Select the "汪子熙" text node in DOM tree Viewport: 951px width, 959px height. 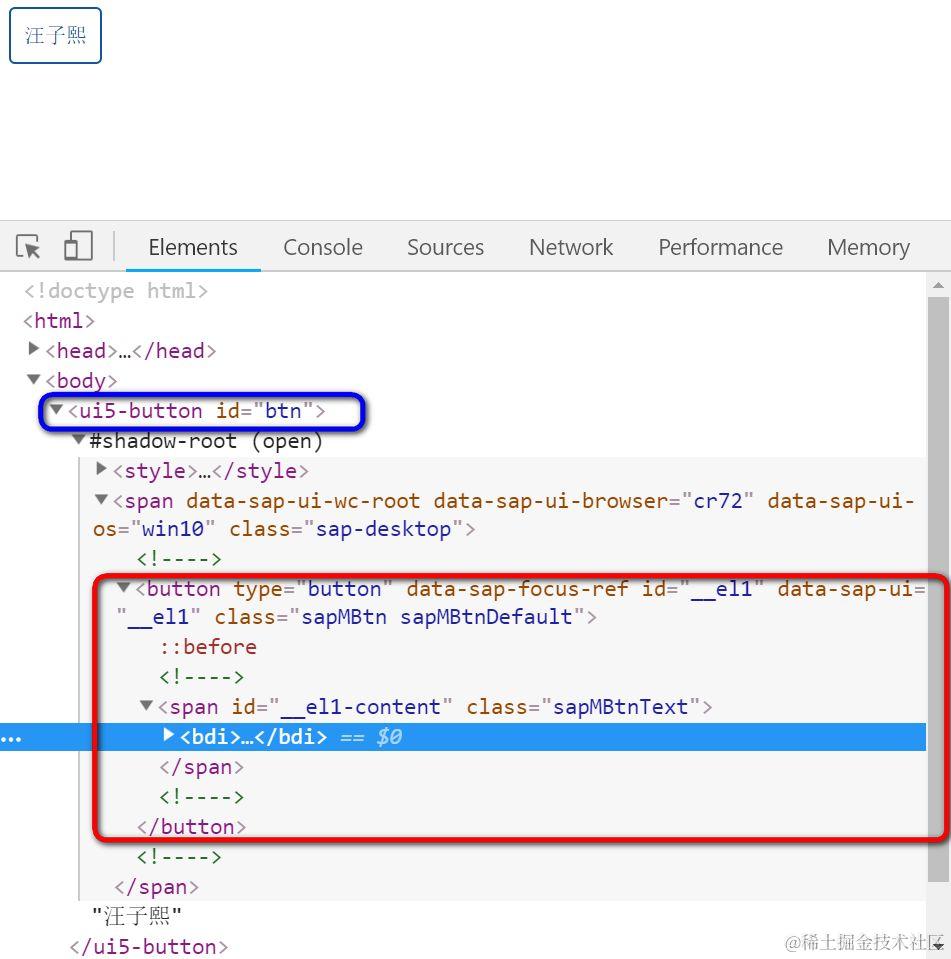point(137,916)
